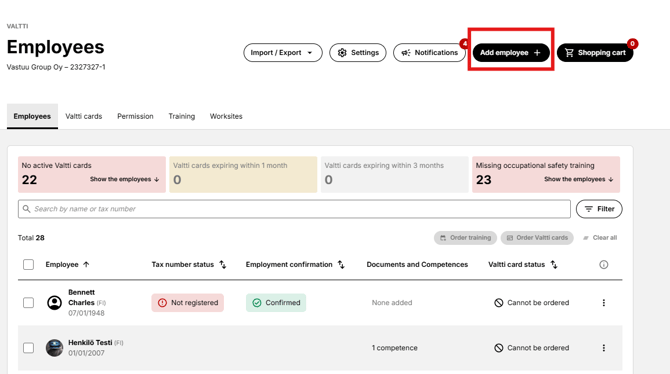
Task: Click 1 competence in Henkilö Testi row
Action: [x=394, y=348]
